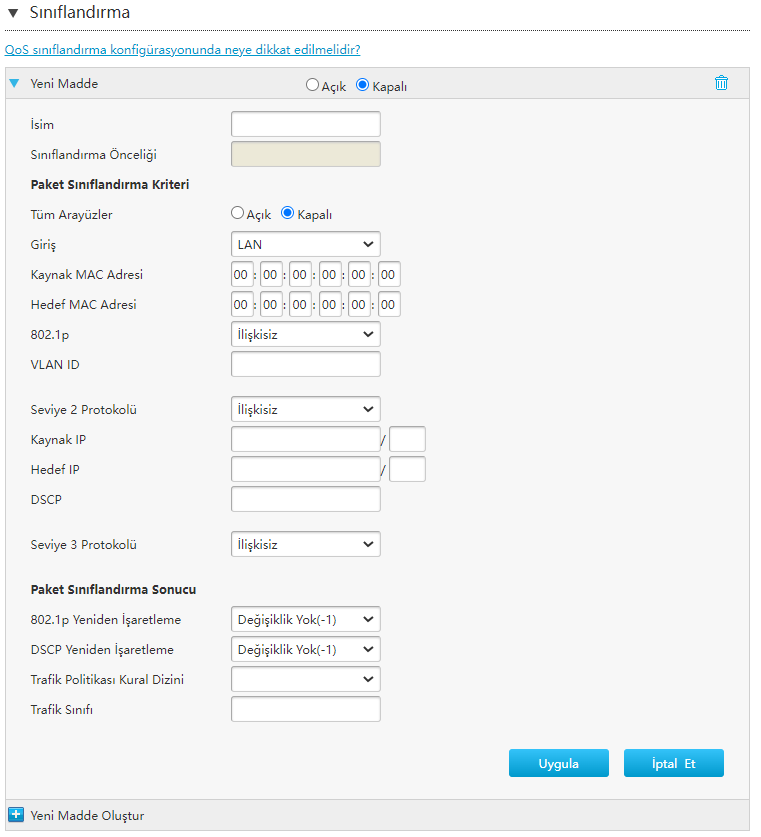
Task: Select the Kapalı radio for Yeni Madde
Action: (363, 85)
